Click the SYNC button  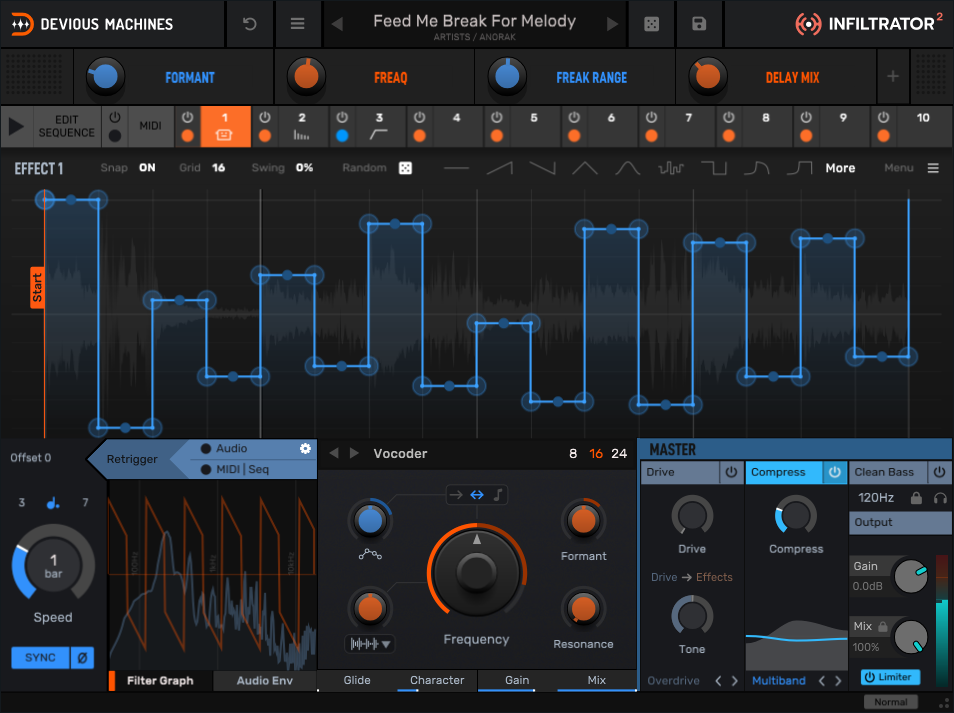[40, 658]
